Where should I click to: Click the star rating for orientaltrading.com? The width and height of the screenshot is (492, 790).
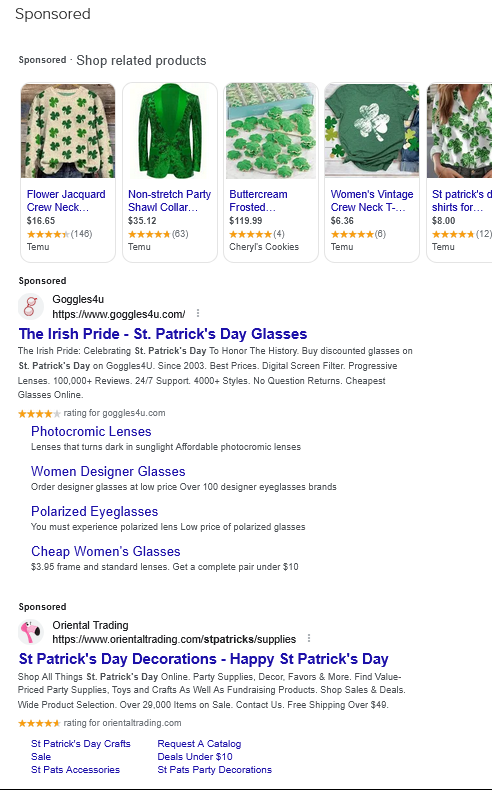click(x=39, y=723)
